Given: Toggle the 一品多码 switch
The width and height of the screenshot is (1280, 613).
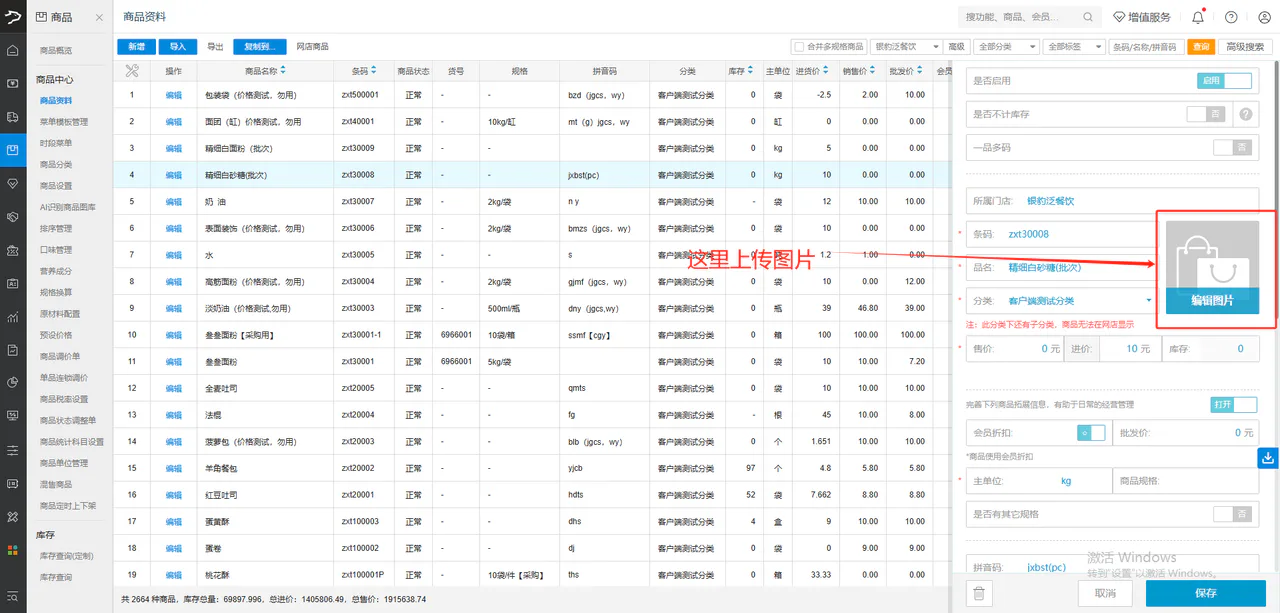Looking at the screenshot, I should pos(1232,147).
